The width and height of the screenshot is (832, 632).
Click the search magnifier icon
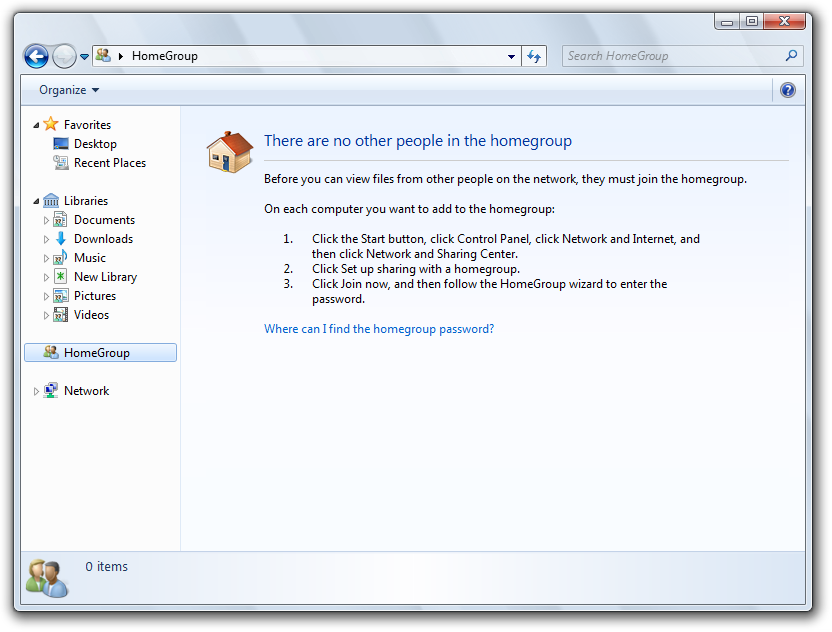point(791,56)
